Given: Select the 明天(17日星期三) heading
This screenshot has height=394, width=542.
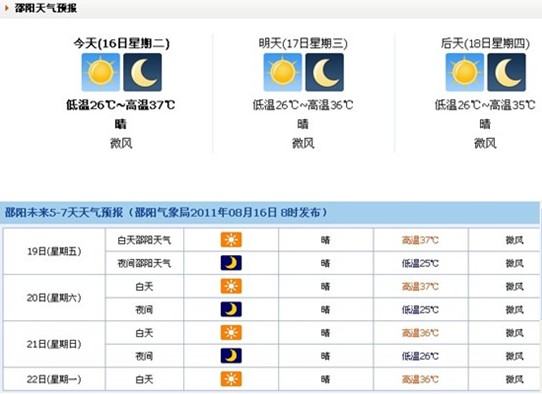Looking at the screenshot, I should pos(303,44).
